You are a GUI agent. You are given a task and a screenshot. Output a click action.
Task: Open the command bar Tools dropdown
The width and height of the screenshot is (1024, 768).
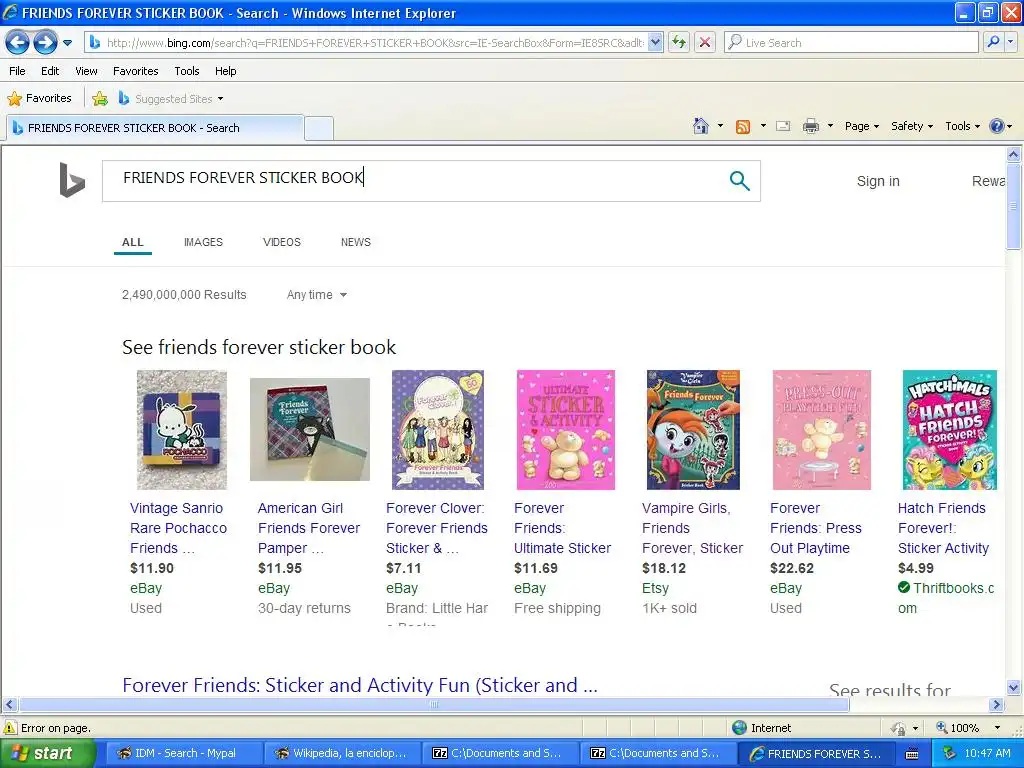tap(962, 126)
